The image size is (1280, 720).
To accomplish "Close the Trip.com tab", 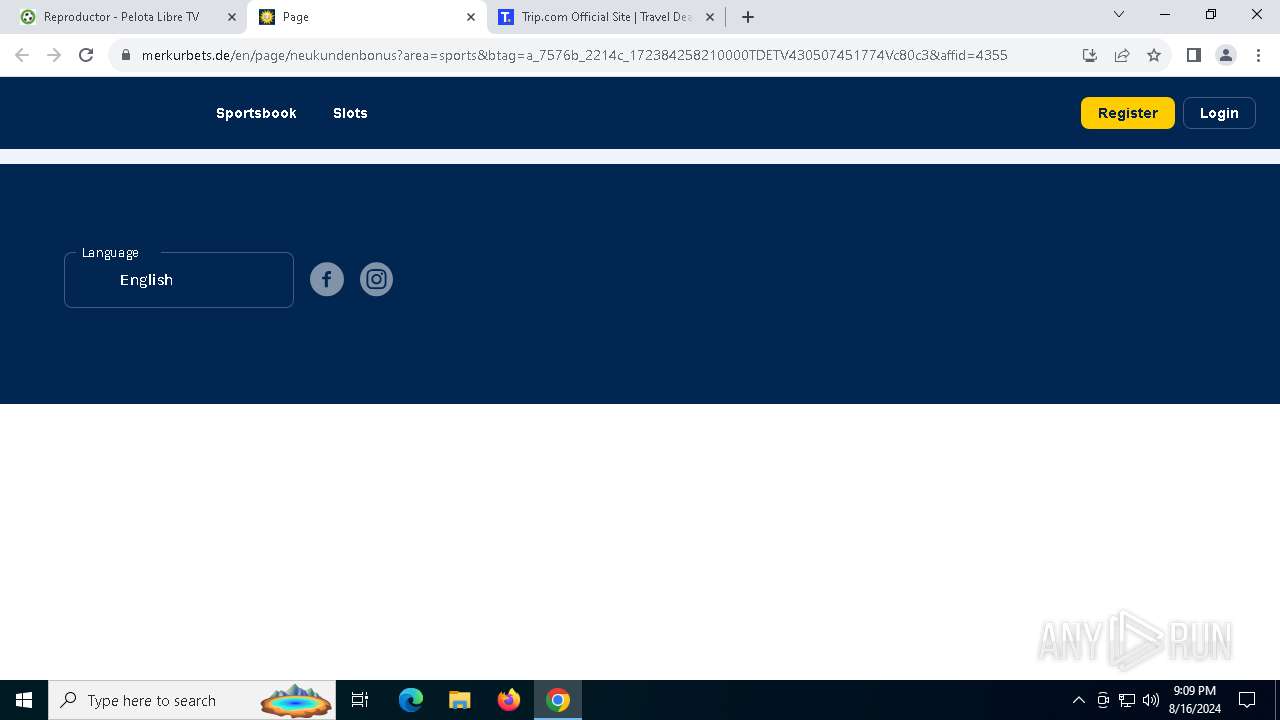I will tap(710, 17).
